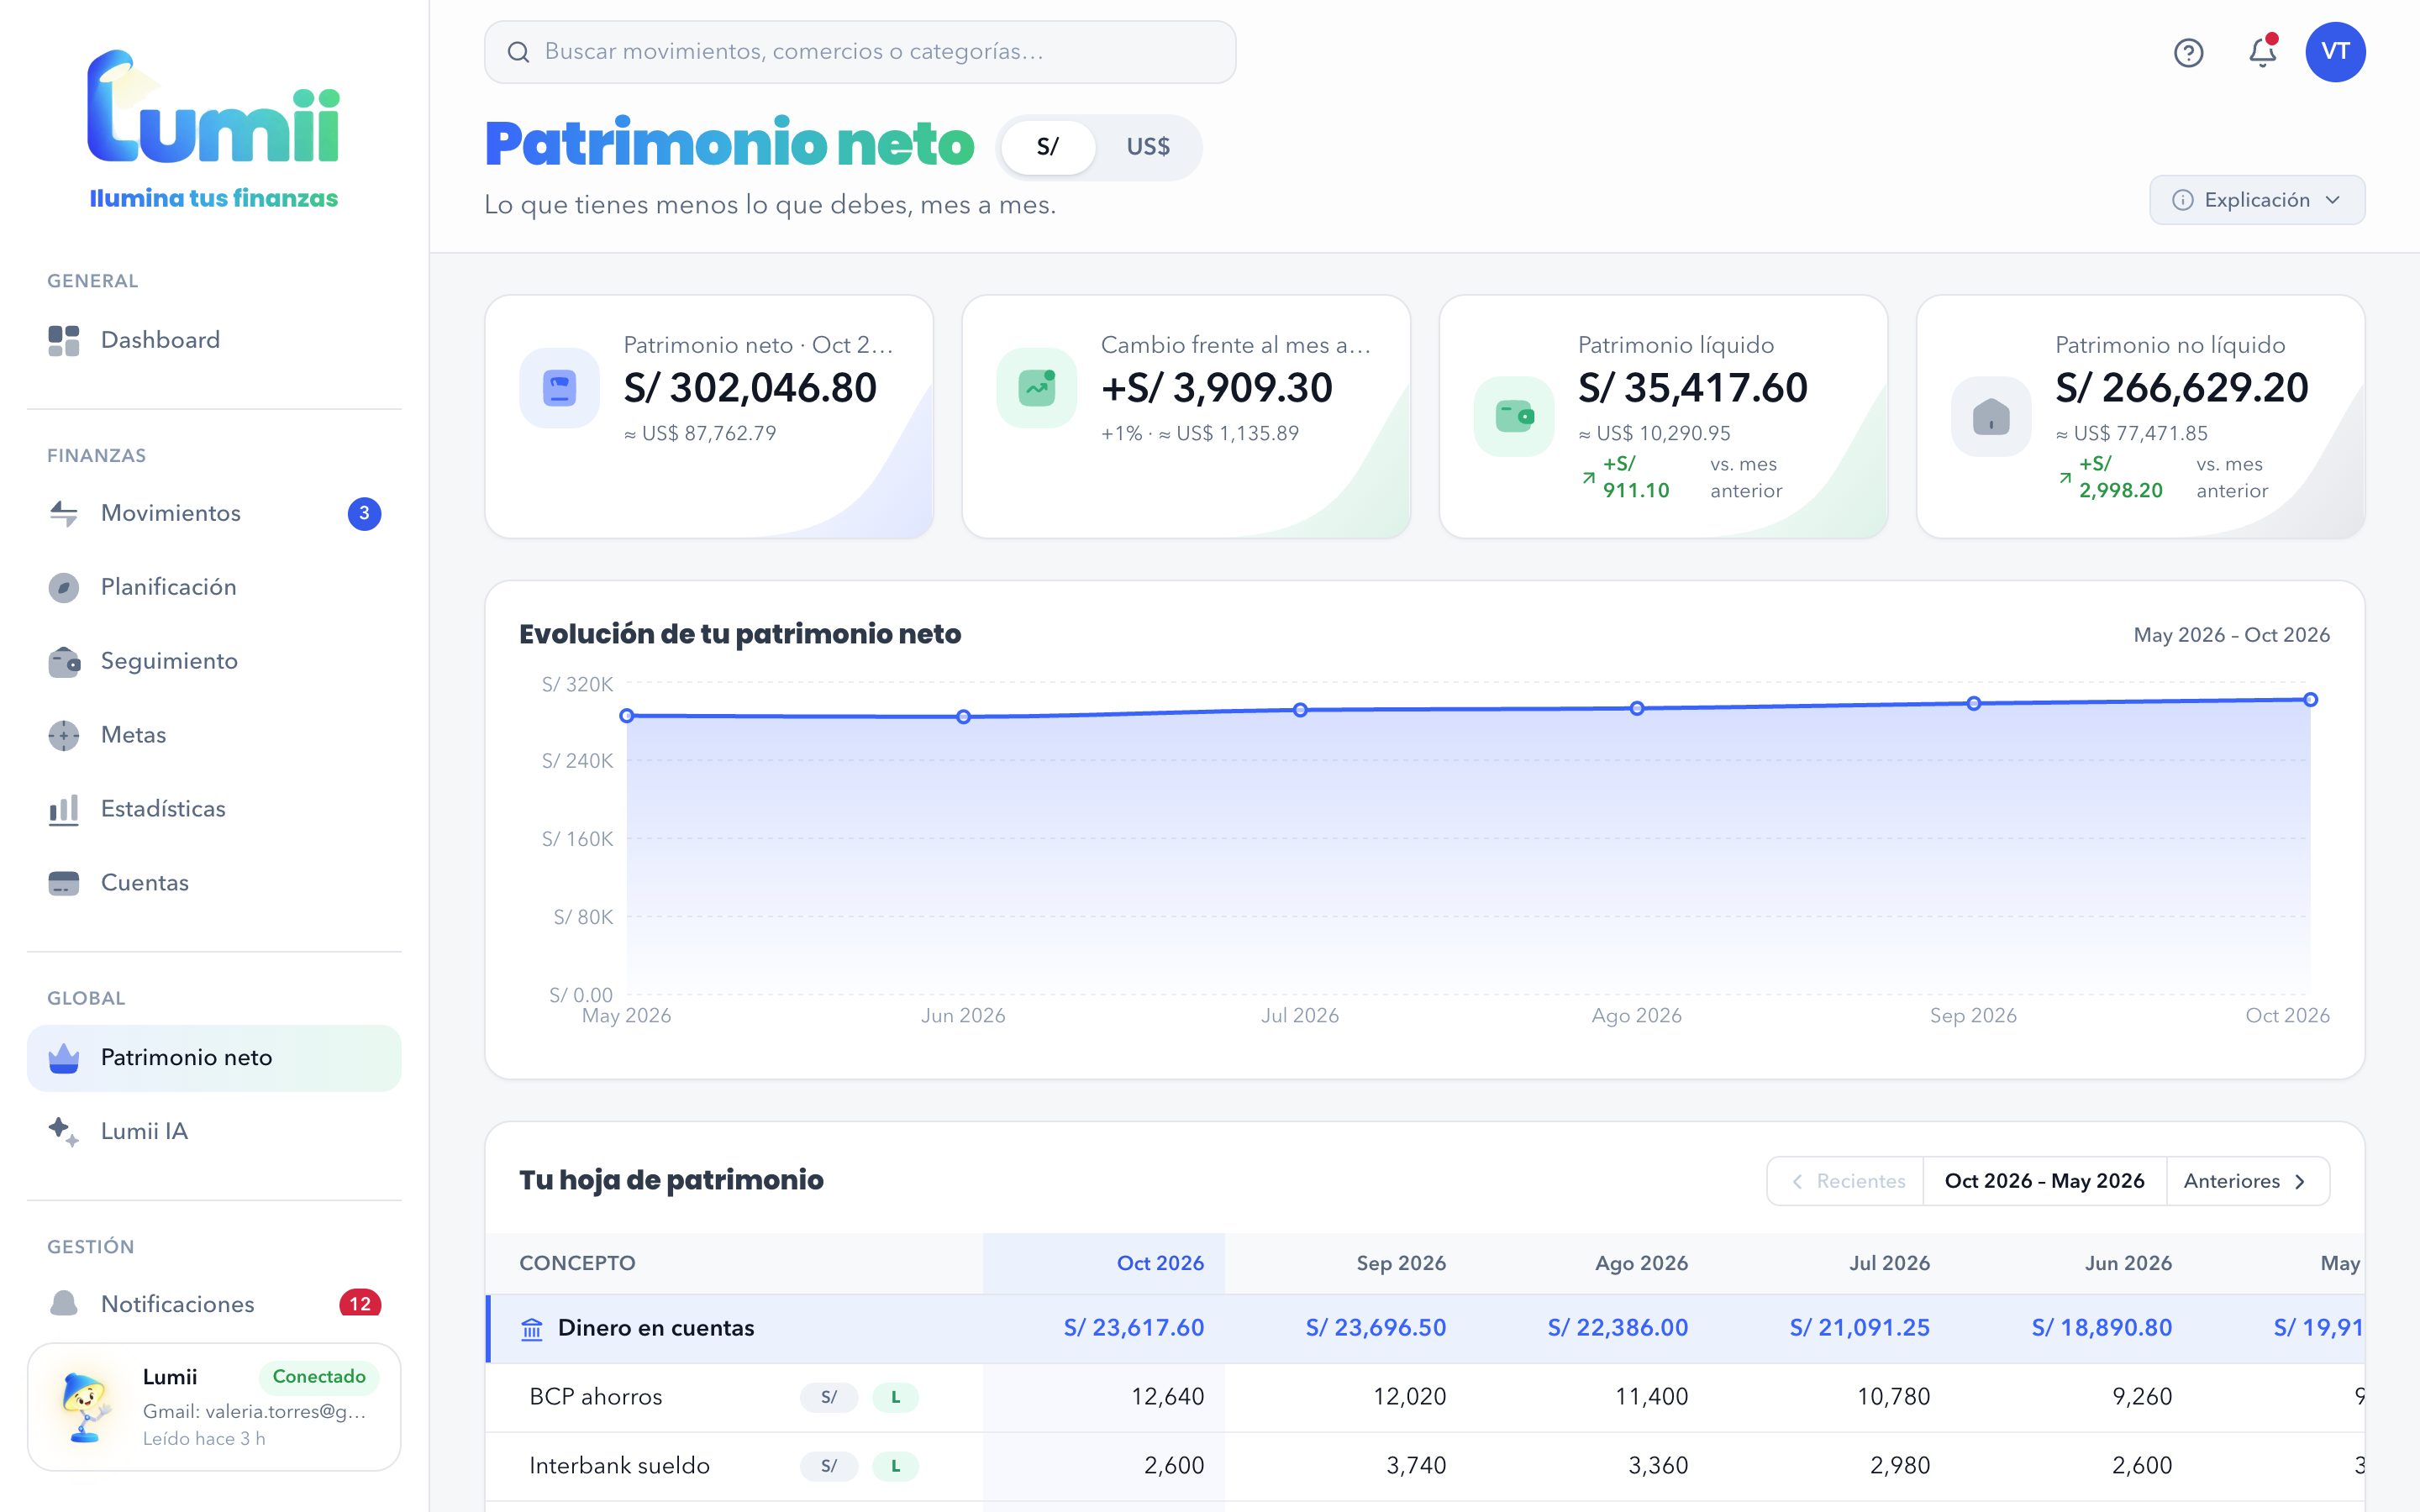
Task: Click the Notificaciones bell icon in sidebar
Action: click(x=64, y=1304)
